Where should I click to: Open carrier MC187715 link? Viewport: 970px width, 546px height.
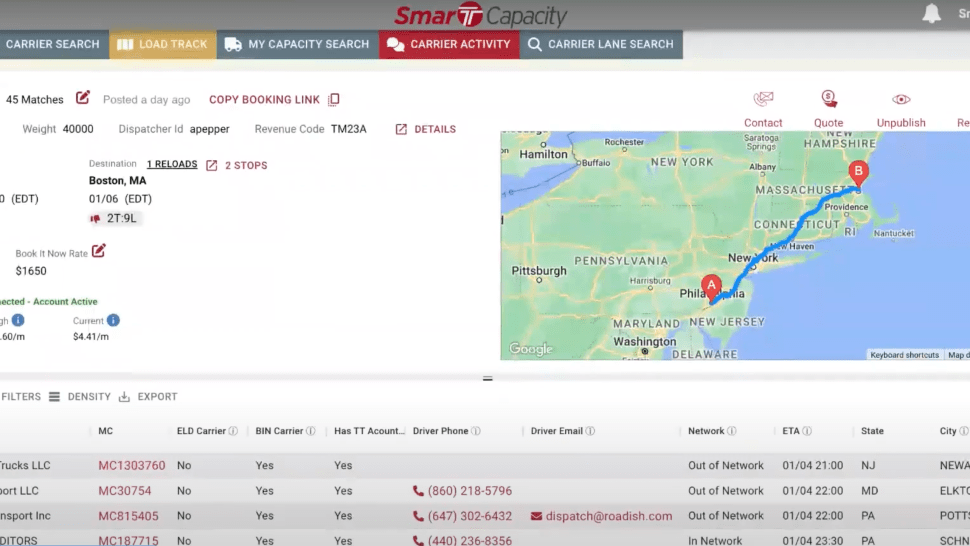click(128, 540)
